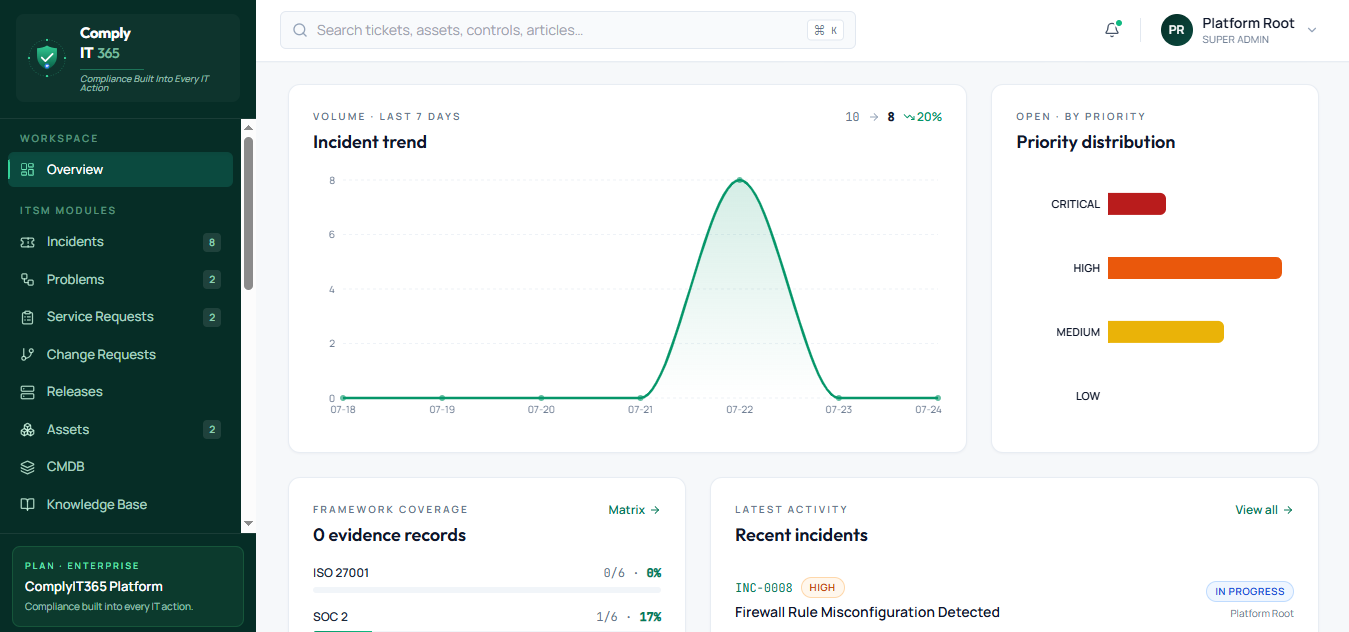Screen dimensions: 1349x632
Task: Click the ISO 27001 framework label
Action: click(x=341, y=573)
